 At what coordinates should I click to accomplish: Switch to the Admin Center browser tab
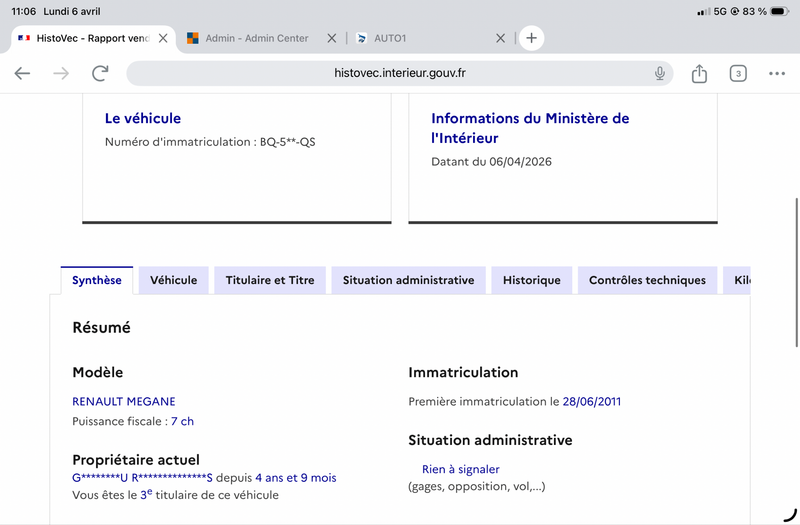click(x=256, y=38)
